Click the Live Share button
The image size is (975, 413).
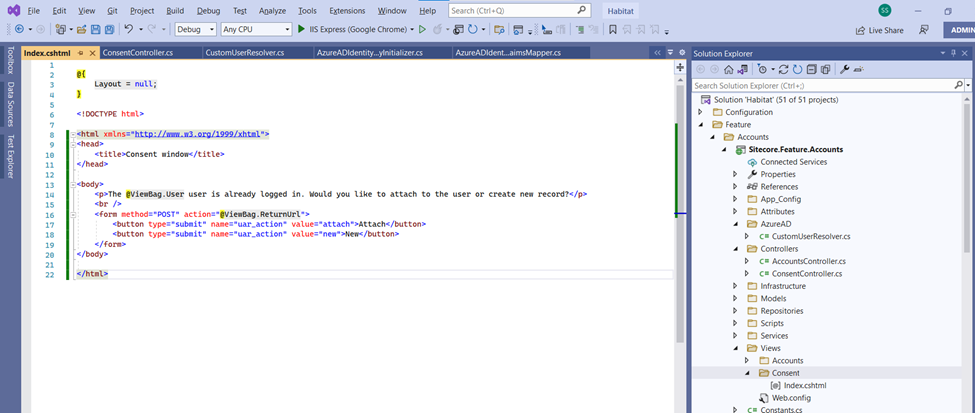coord(879,30)
